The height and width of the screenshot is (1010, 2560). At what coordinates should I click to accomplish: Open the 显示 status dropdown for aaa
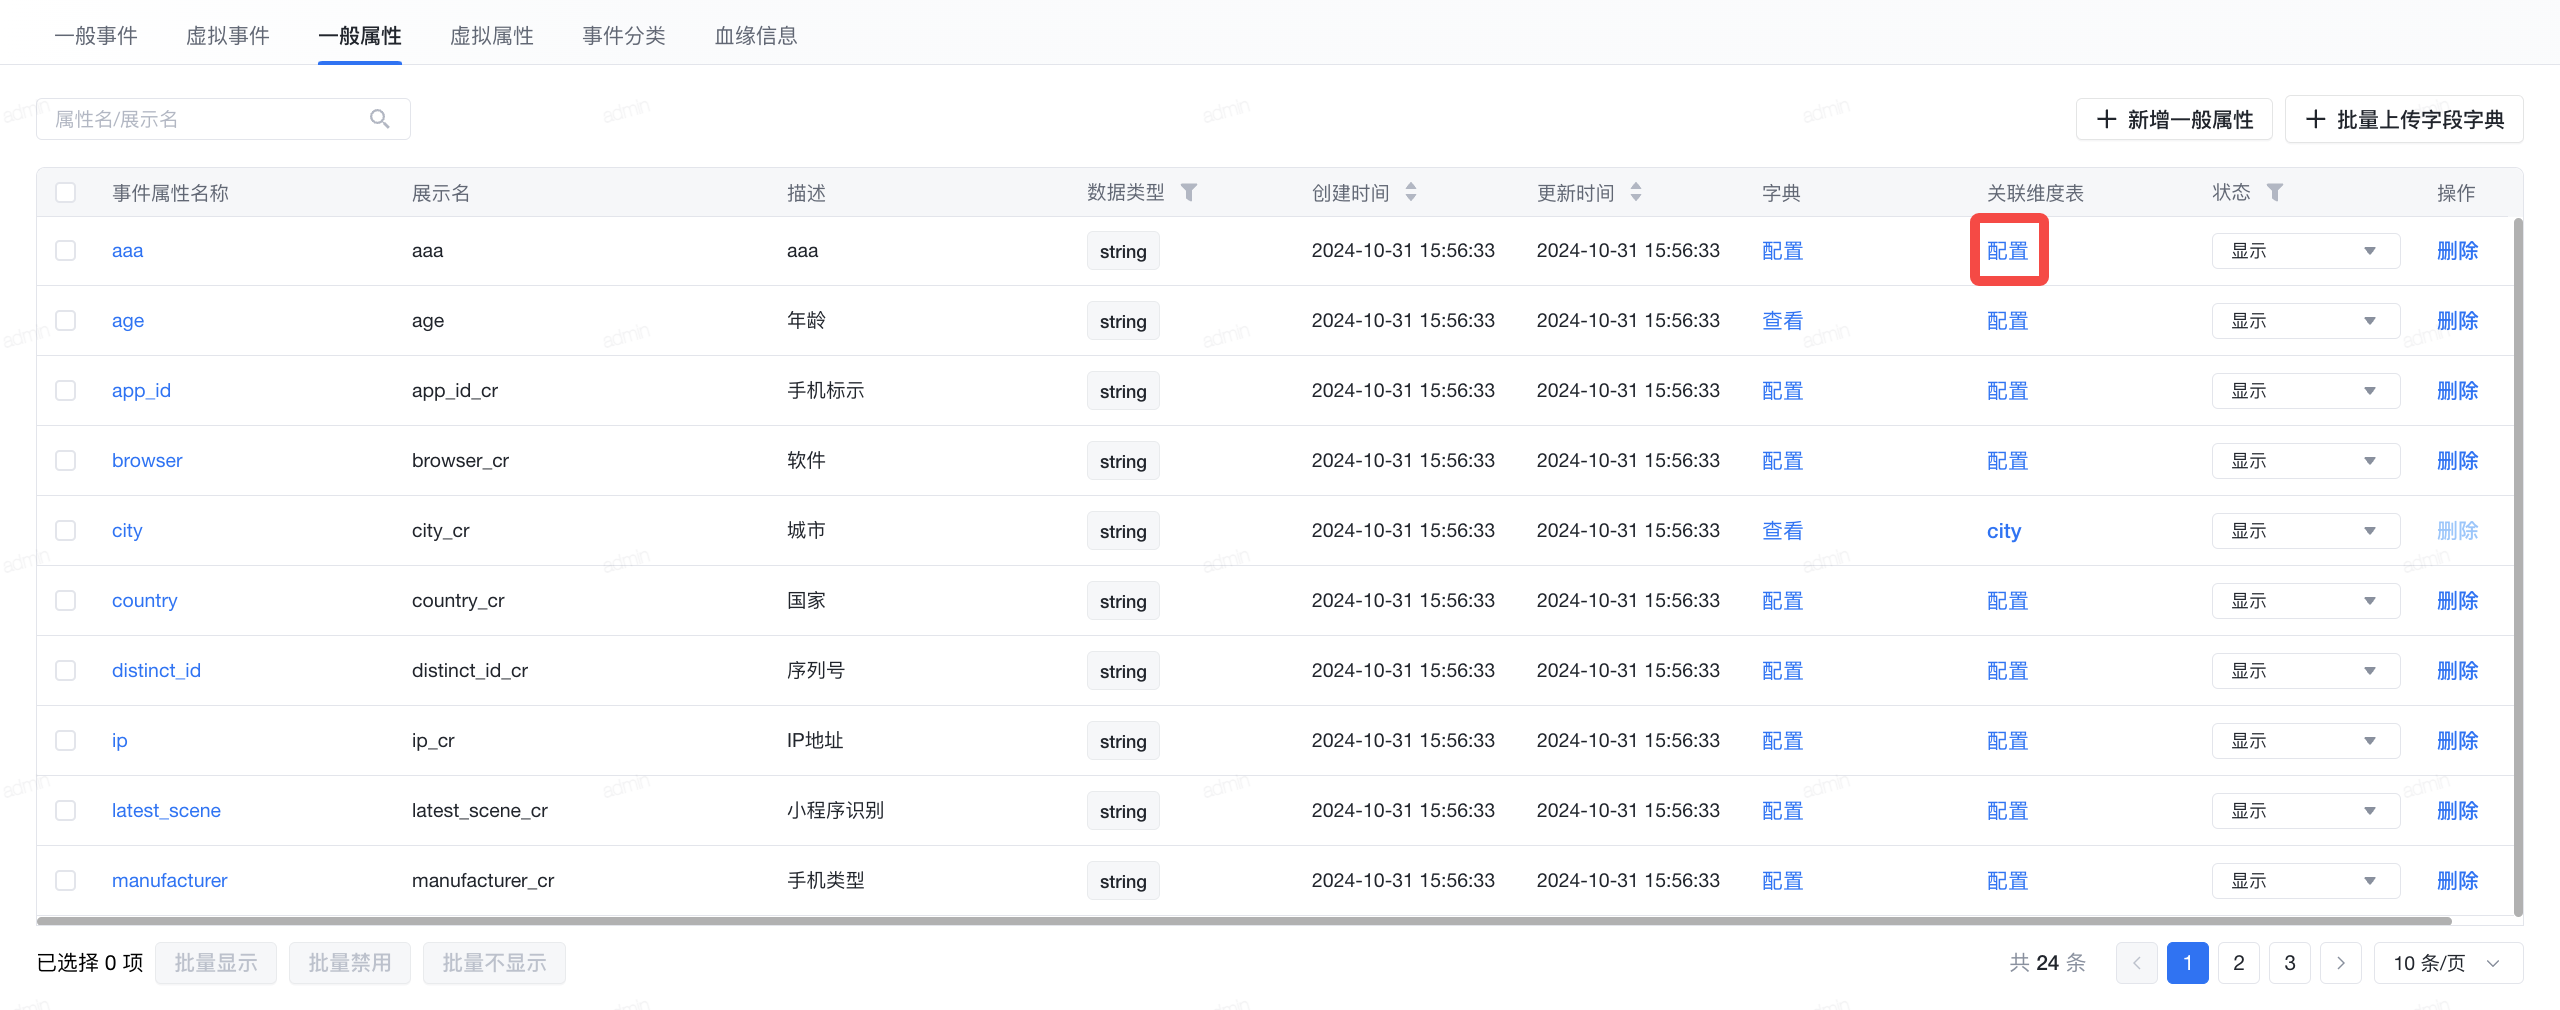click(x=2306, y=251)
